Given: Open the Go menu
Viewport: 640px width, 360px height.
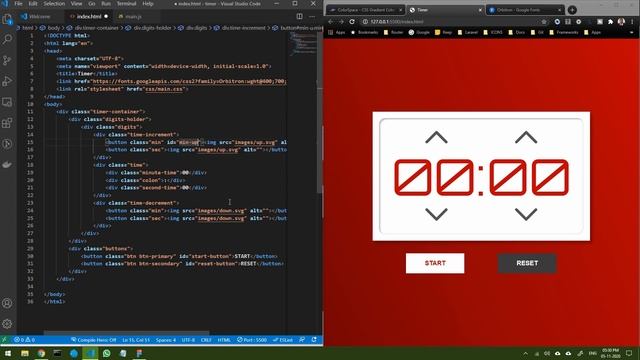Looking at the screenshot, I should (x=92, y=3).
